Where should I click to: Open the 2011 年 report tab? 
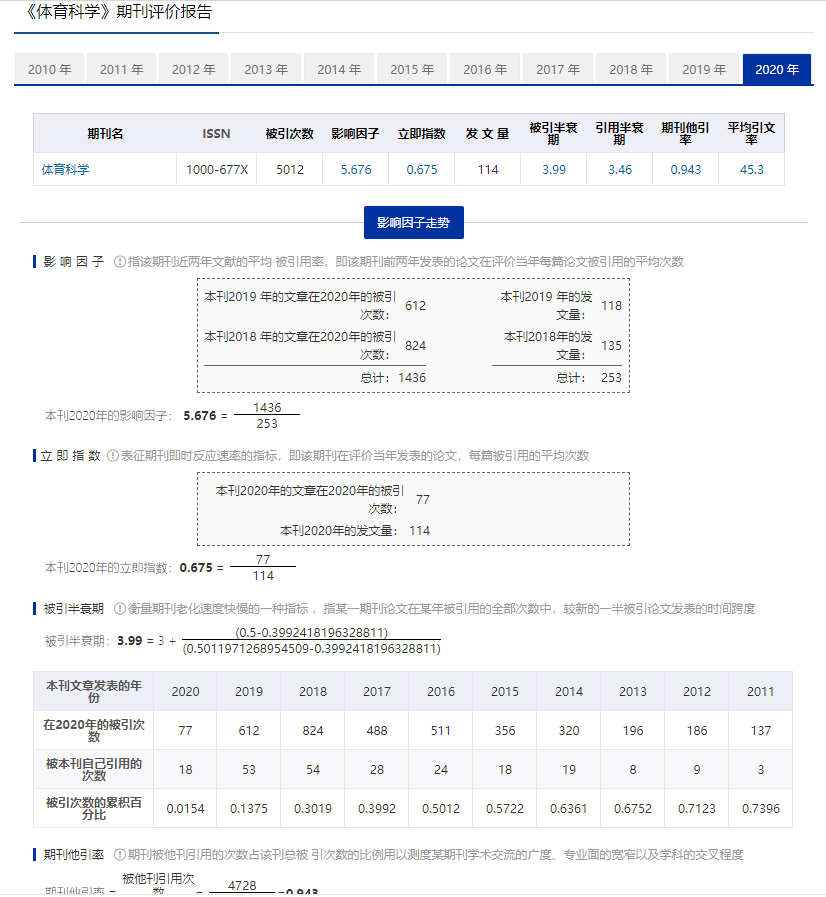[x=122, y=69]
